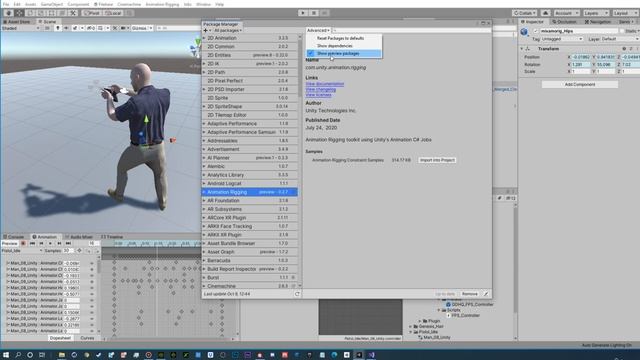Click the plus add-package icon in Package Manager
The width and height of the screenshot is (640, 360).
206,30
